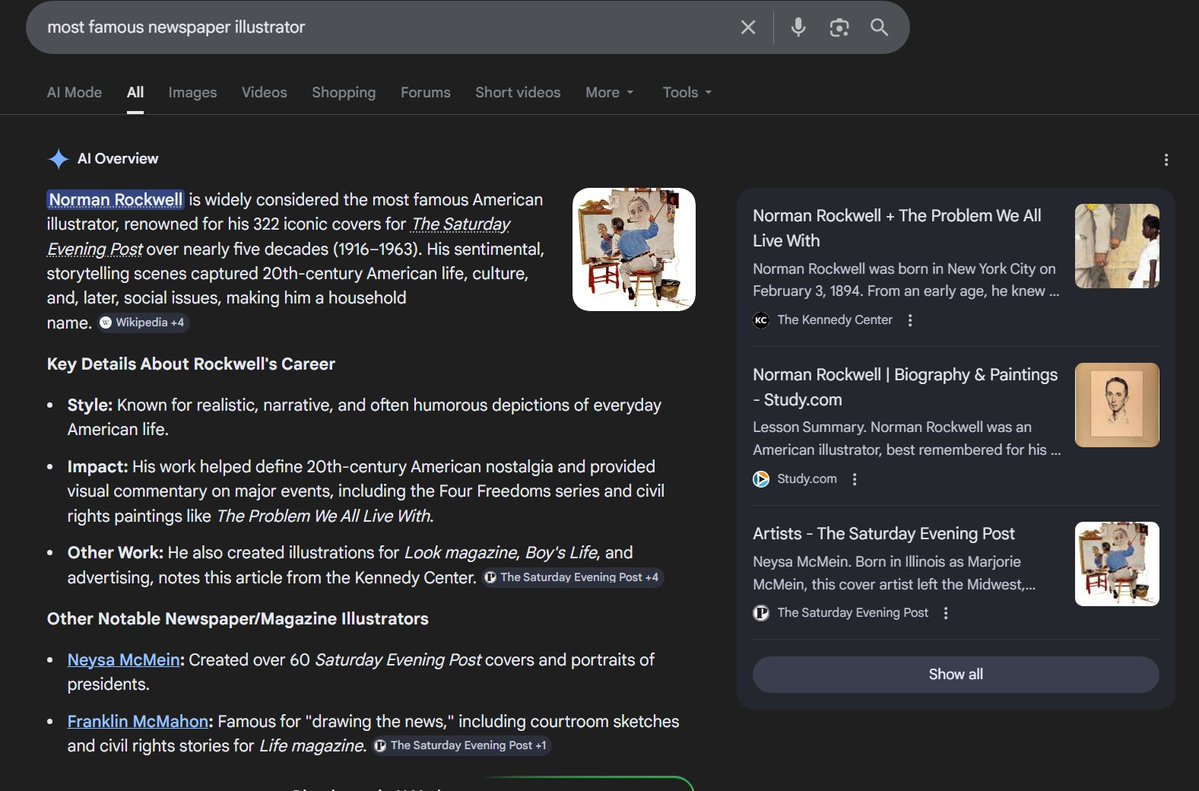Click the Key Details About Rockwell's Career heading

point(191,364)
